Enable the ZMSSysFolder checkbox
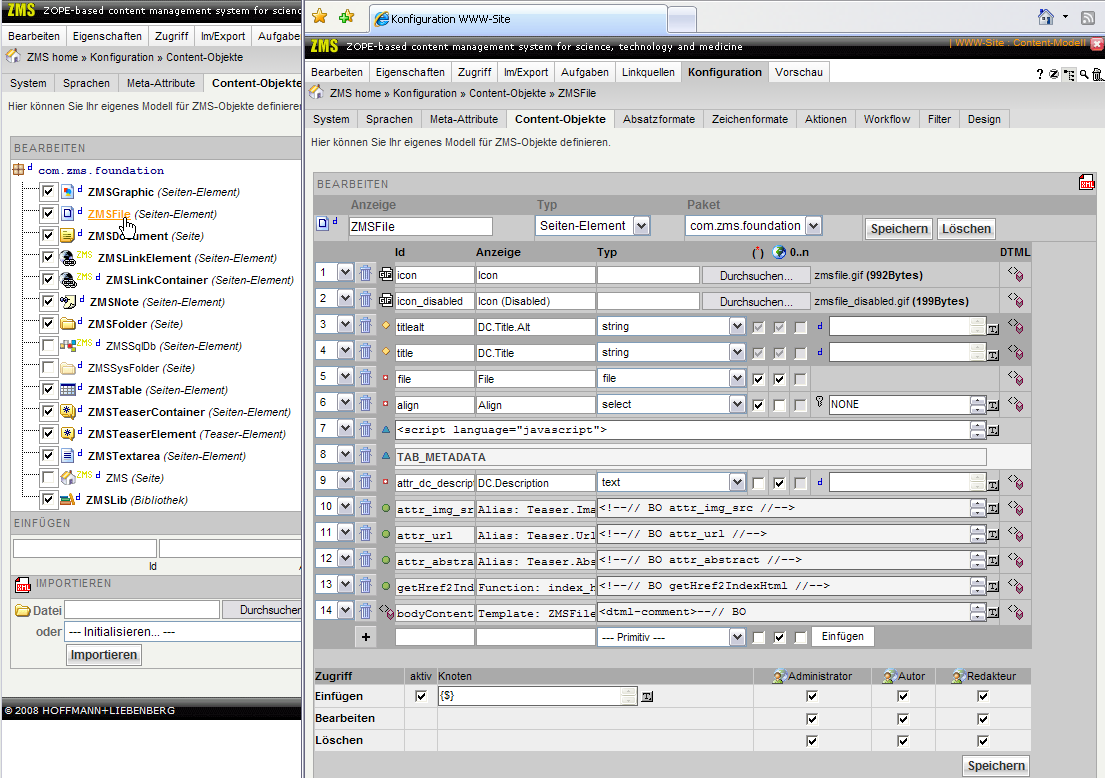This screenshot has width=1105, height=778. 48,367
